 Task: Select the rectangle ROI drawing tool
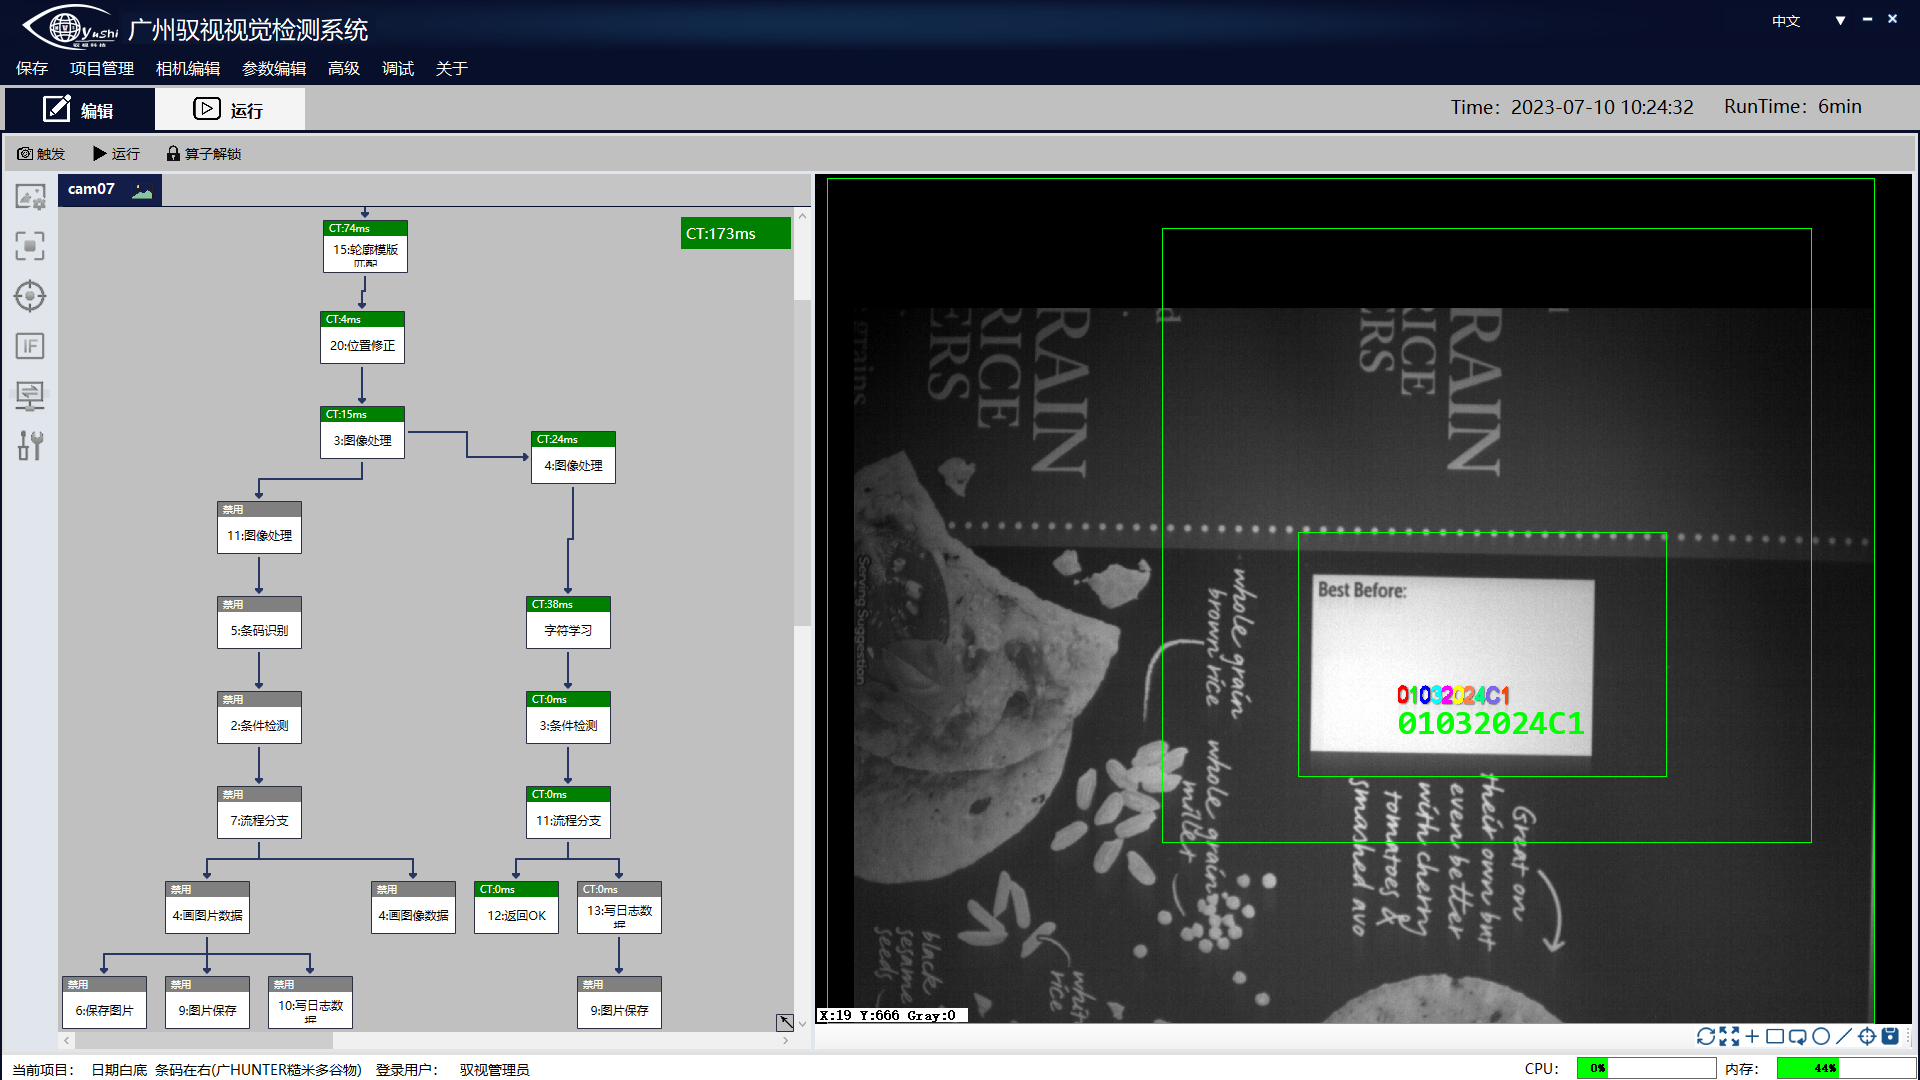pyautogui.click(x=1775, y=1037)
